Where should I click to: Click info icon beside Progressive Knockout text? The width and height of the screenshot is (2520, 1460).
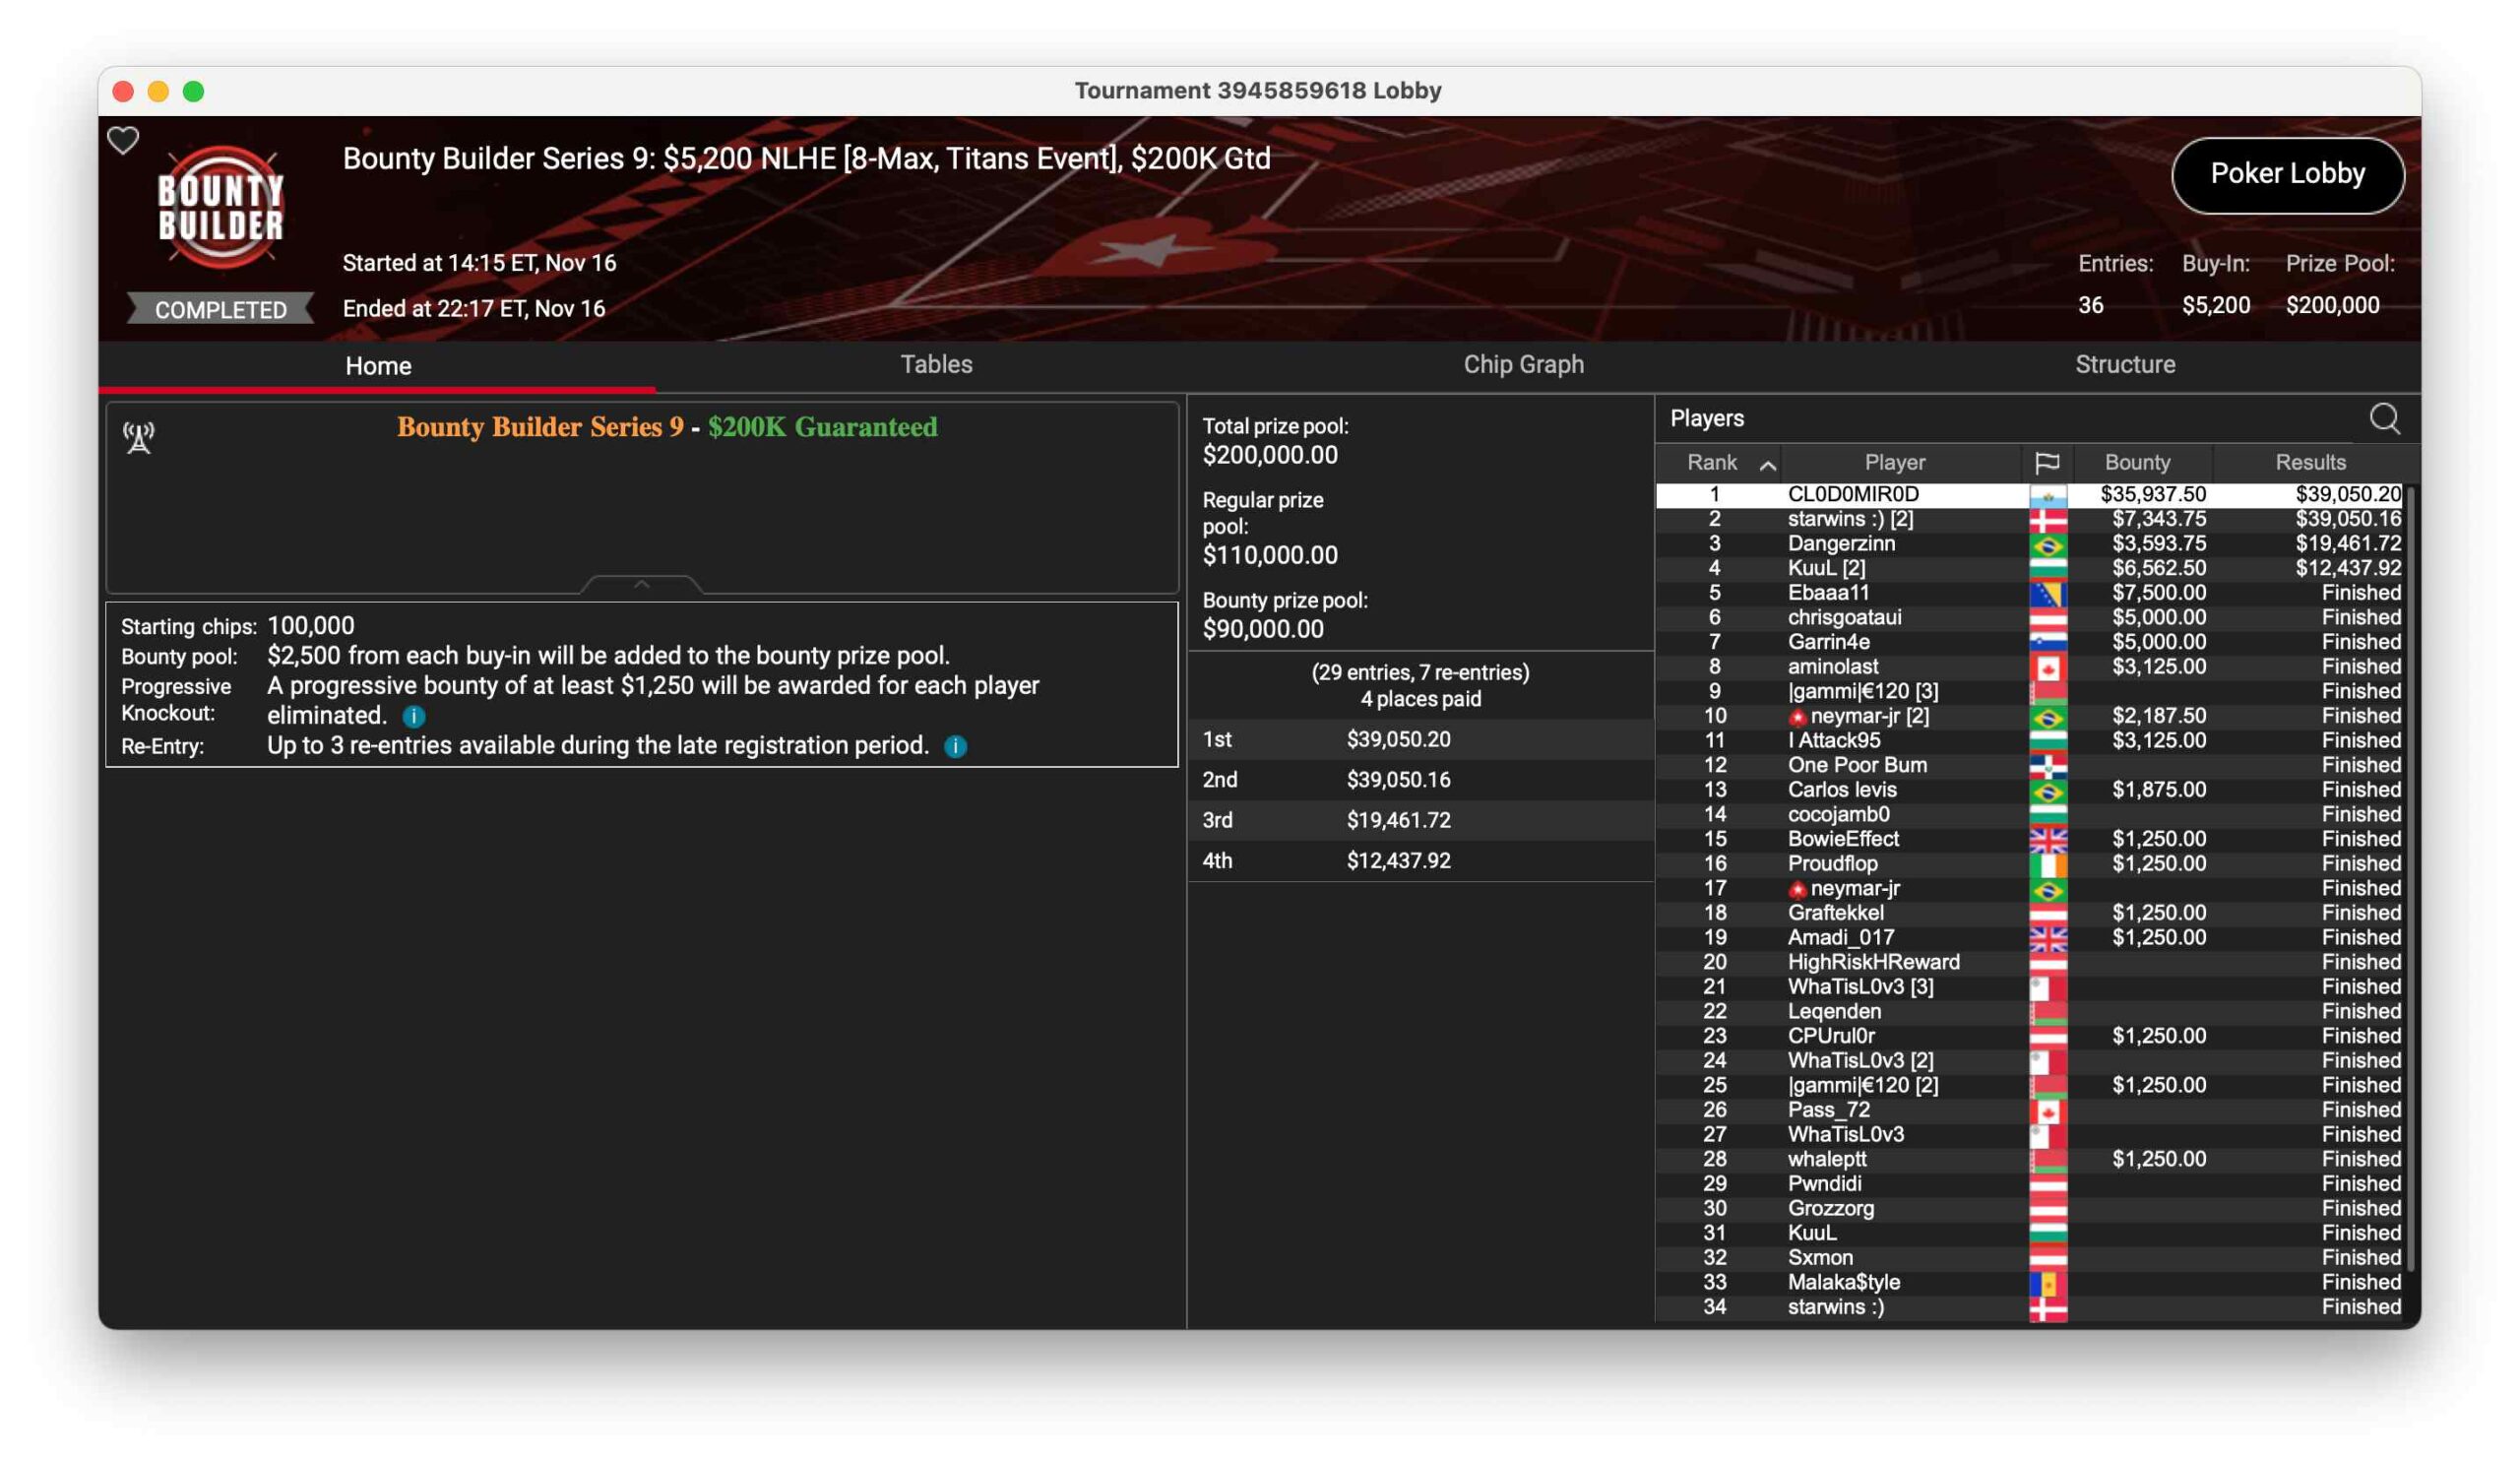click(413, 716)
